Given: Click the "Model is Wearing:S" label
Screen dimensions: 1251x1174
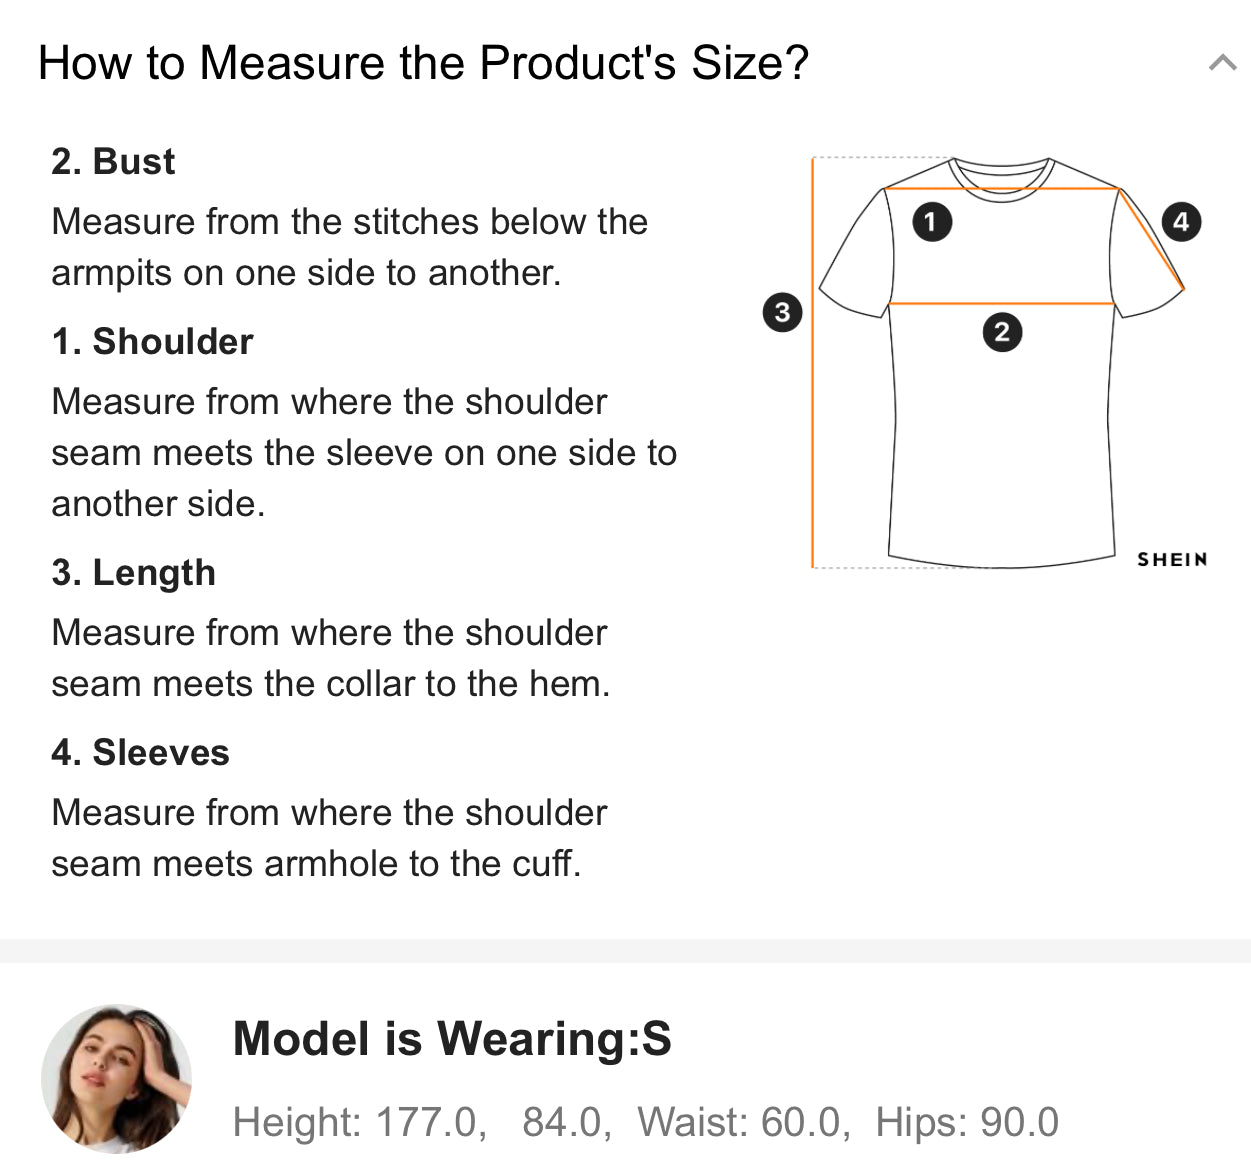Looking at the screenshot, I should click(452, 1039).
